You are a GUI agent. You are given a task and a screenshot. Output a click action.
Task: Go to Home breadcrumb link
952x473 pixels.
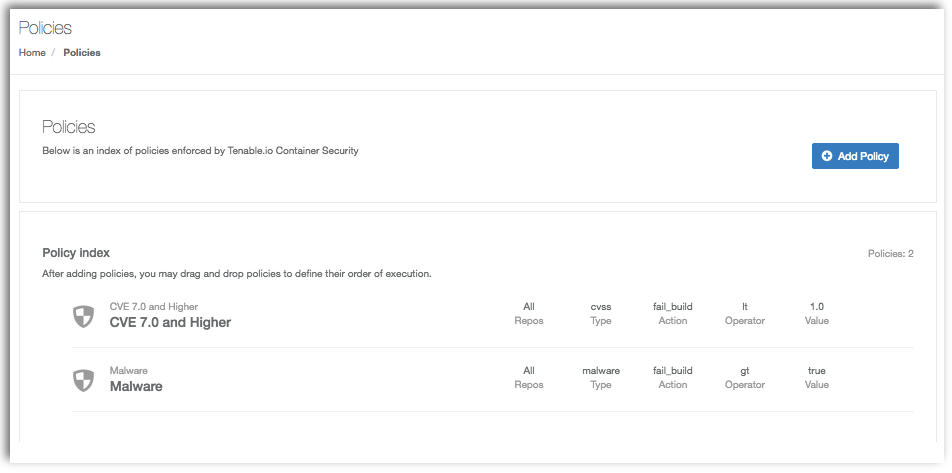[32, 53]
